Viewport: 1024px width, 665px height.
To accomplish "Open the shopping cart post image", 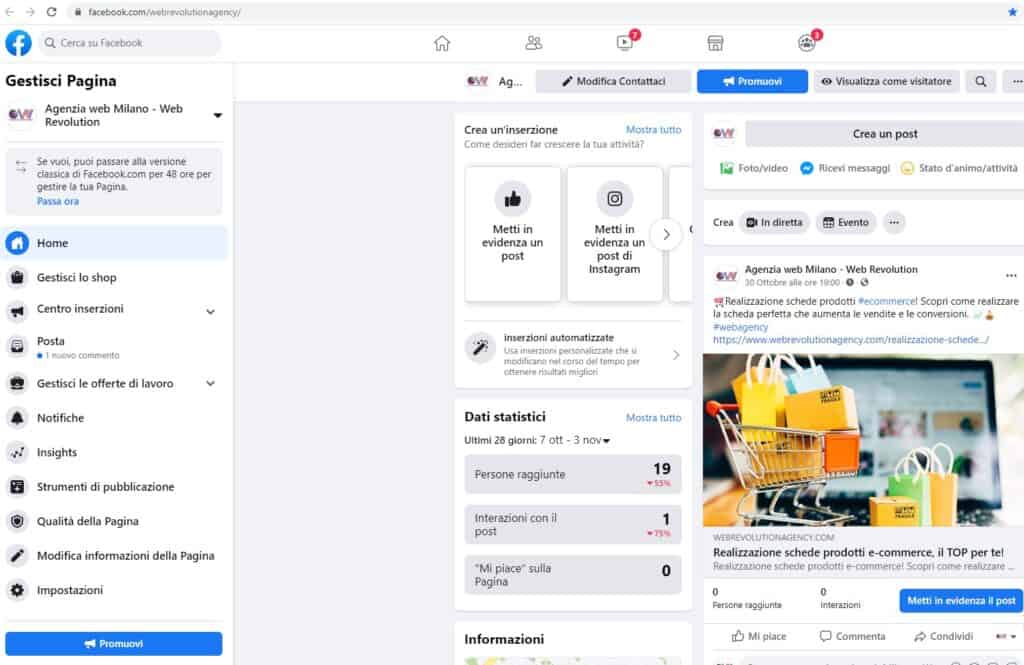I will 863,440.
